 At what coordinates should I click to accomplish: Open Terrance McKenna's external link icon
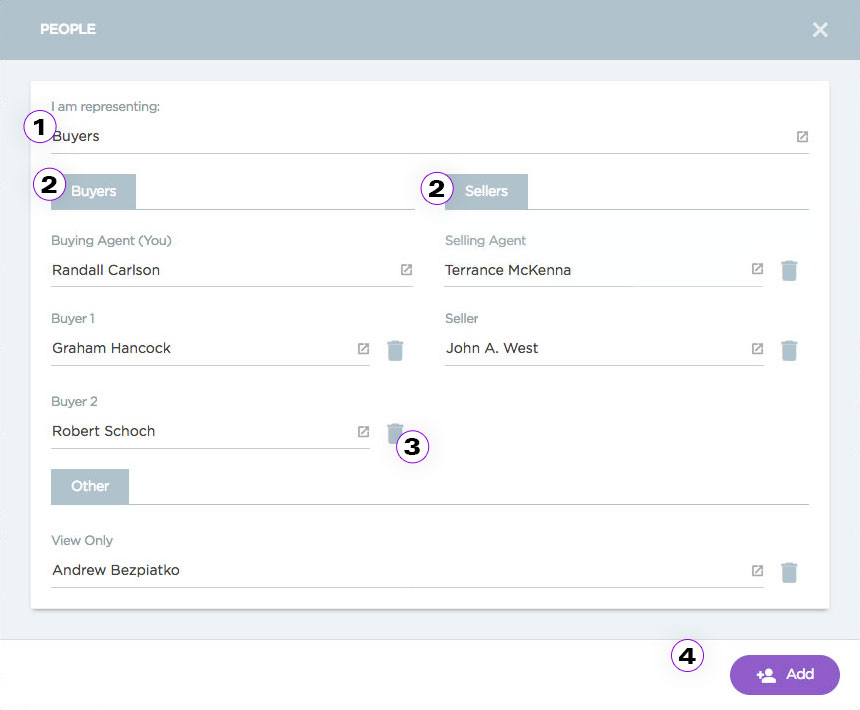(757, 270)
